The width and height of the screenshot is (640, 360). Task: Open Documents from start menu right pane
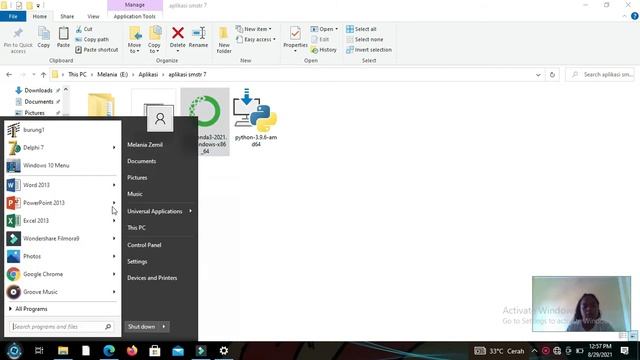(x=142, y=161)
